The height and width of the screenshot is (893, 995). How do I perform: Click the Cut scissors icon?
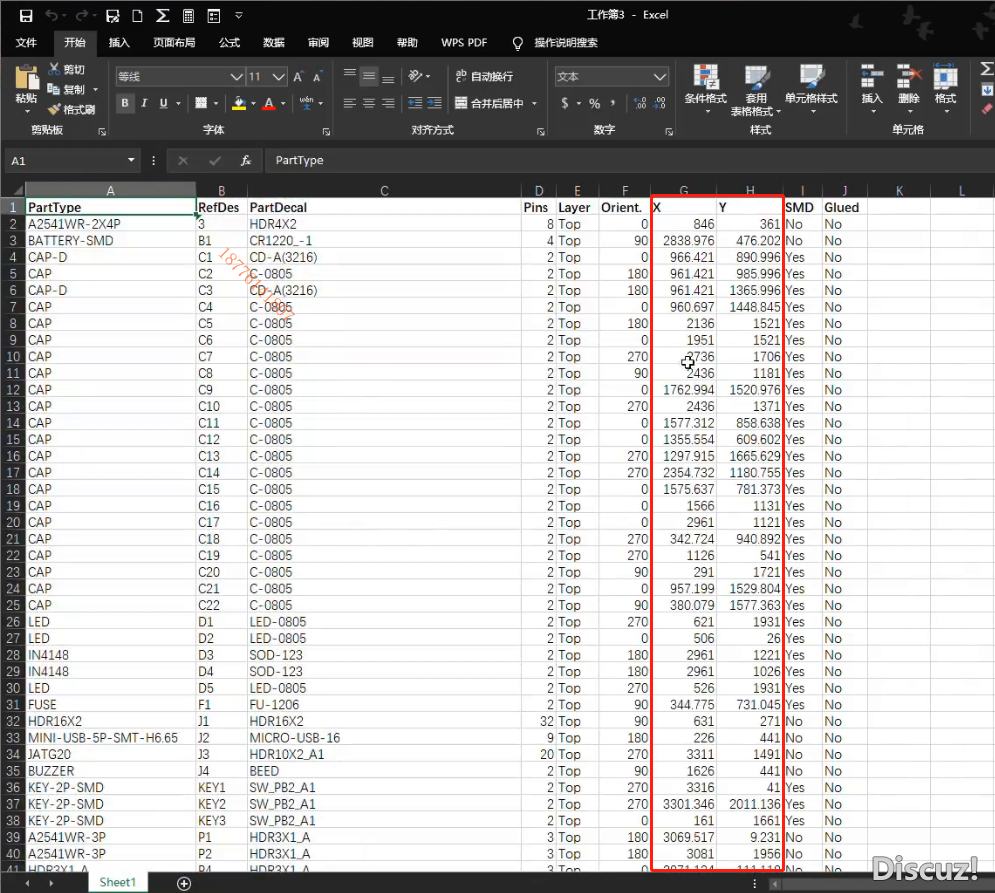coord(55,69)
